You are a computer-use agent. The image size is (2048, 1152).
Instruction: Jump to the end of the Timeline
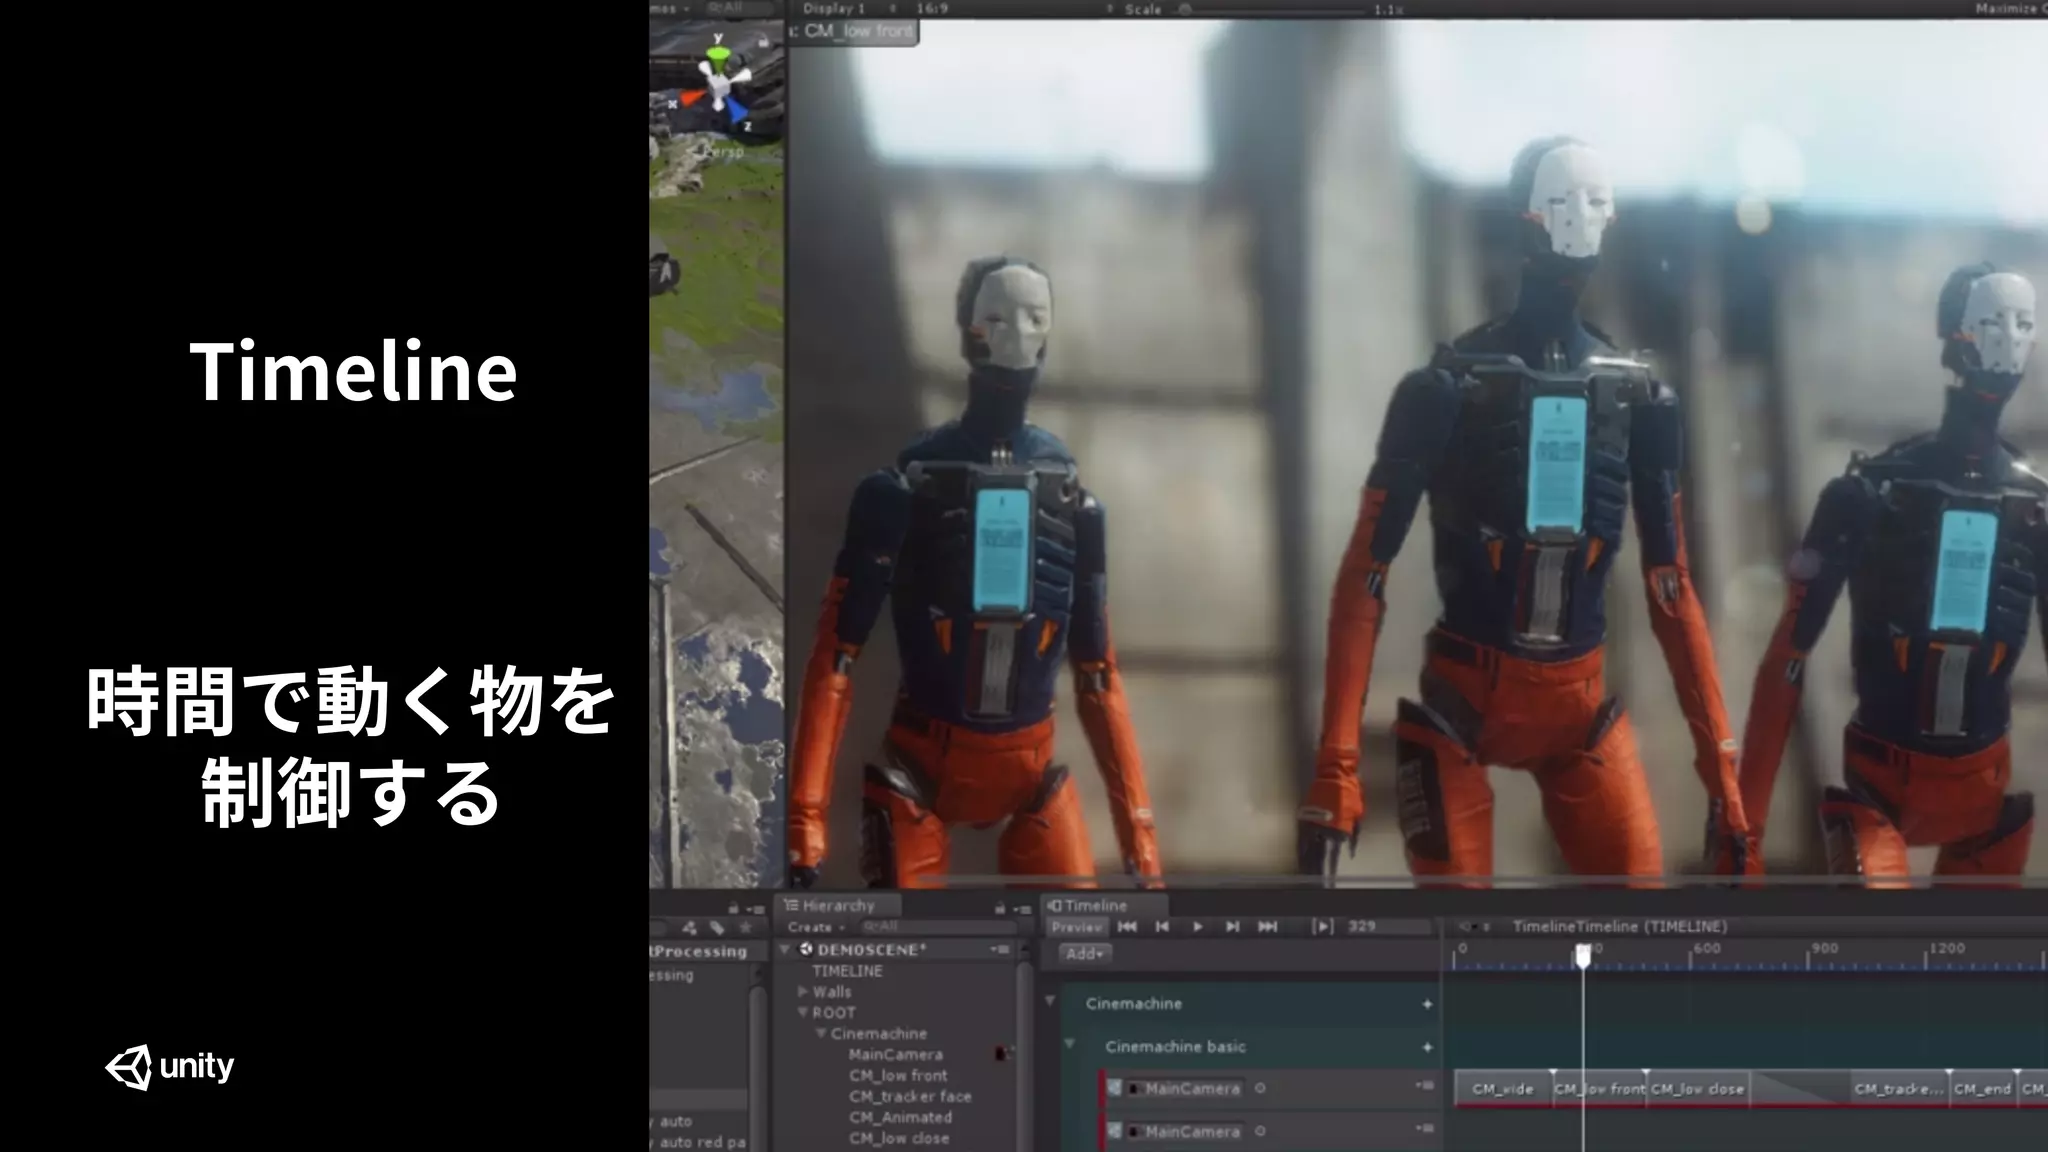[1267, 927]
